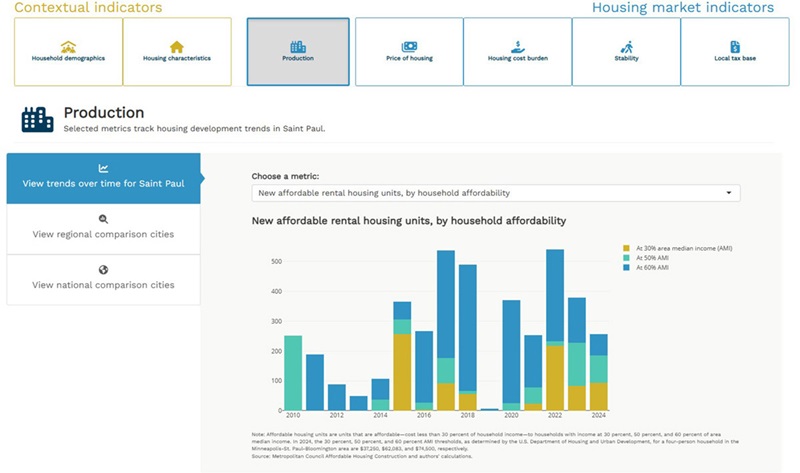Select View trends over time for Saint Paul

pyautogui.click(x=103, y=178)
